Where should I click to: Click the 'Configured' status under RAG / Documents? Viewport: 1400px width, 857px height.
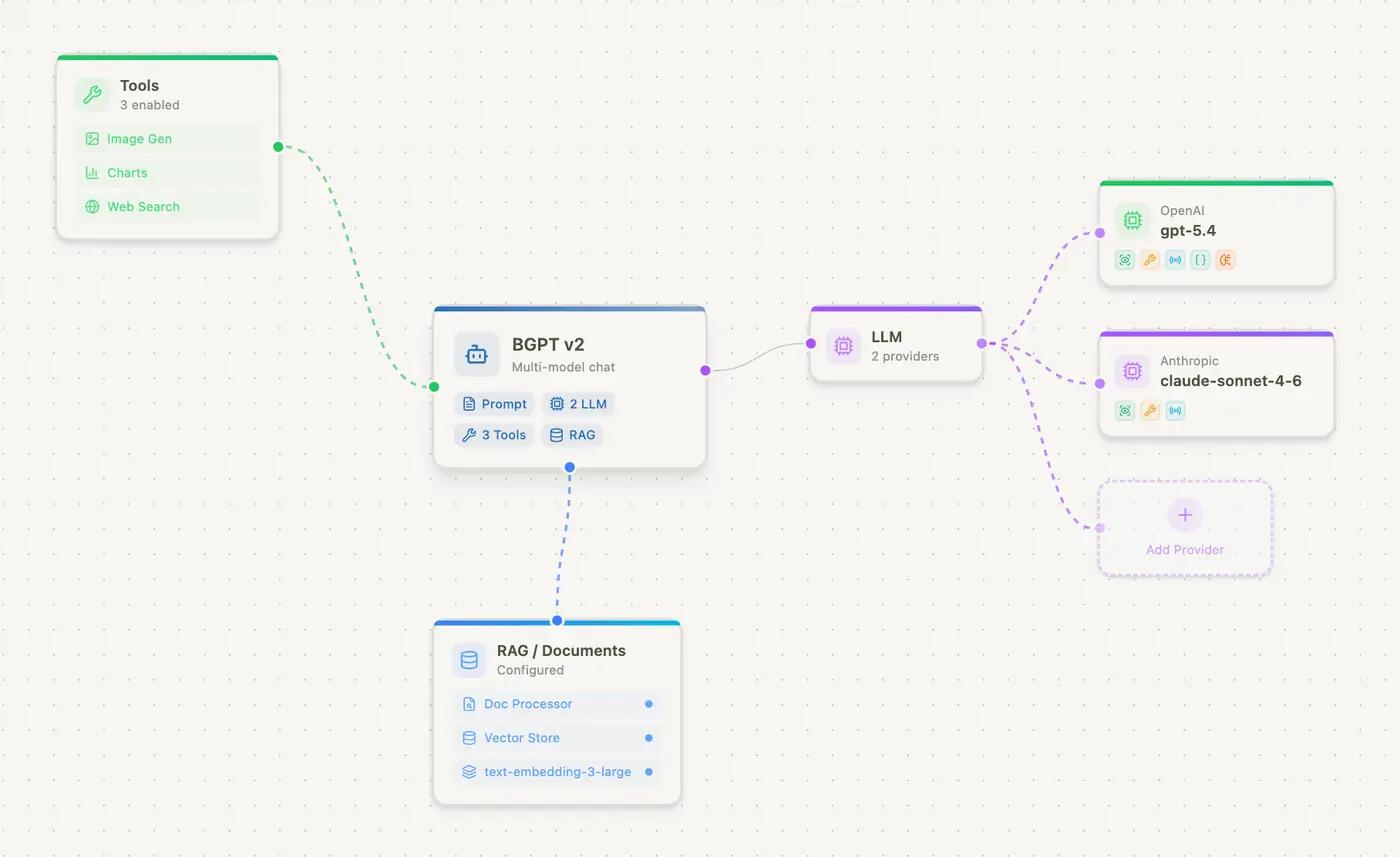pos(530,670)
